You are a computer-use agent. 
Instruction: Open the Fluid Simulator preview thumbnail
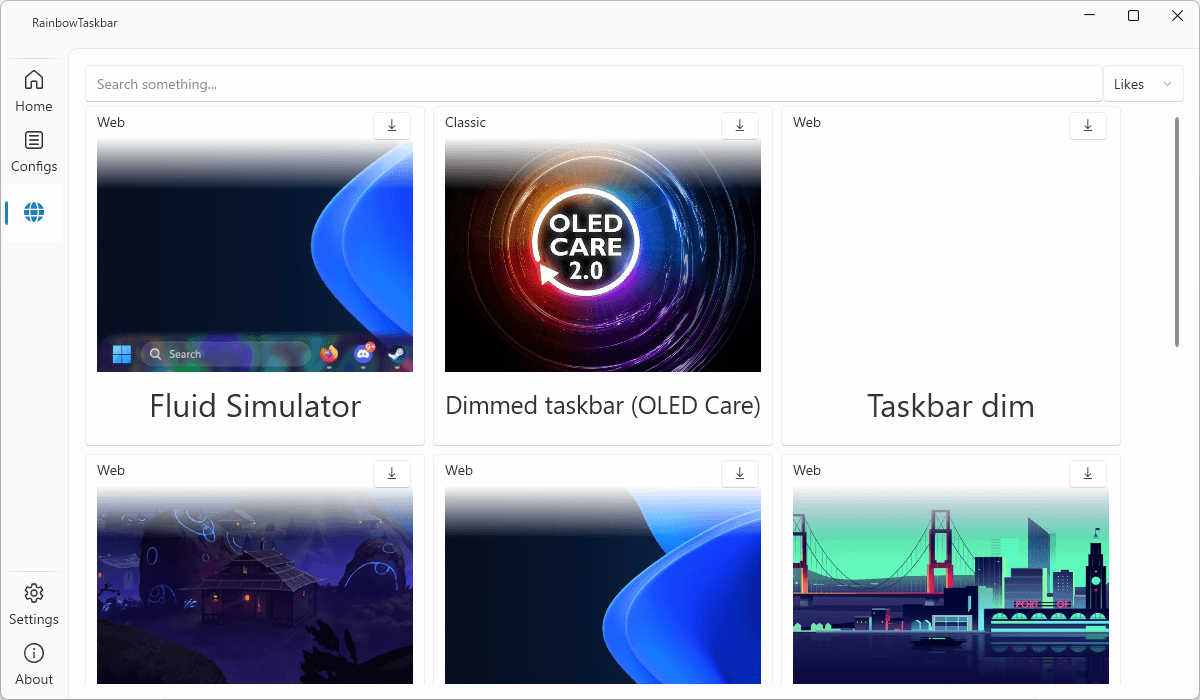[255, 256]
